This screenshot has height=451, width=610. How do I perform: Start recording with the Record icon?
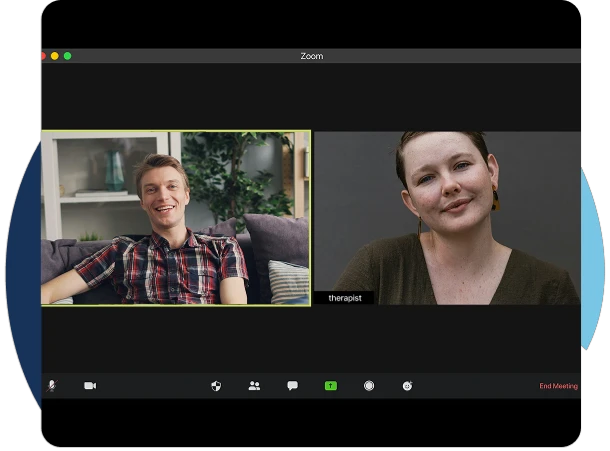pos(369,386)
